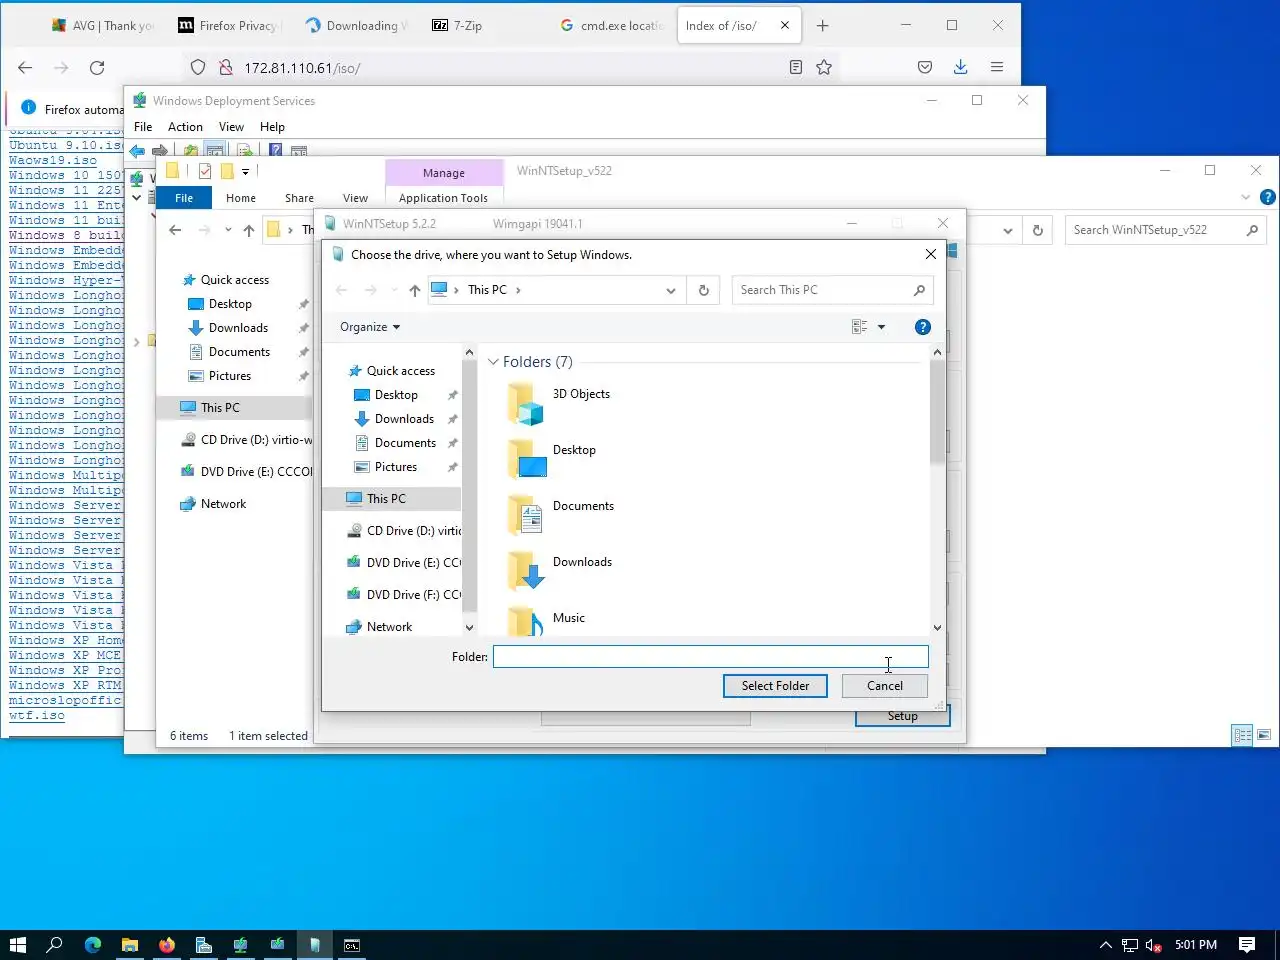Viewport: 1280px width, 960px height.
Task: Open the Organize dropdown menu
Action: (369, 327)
